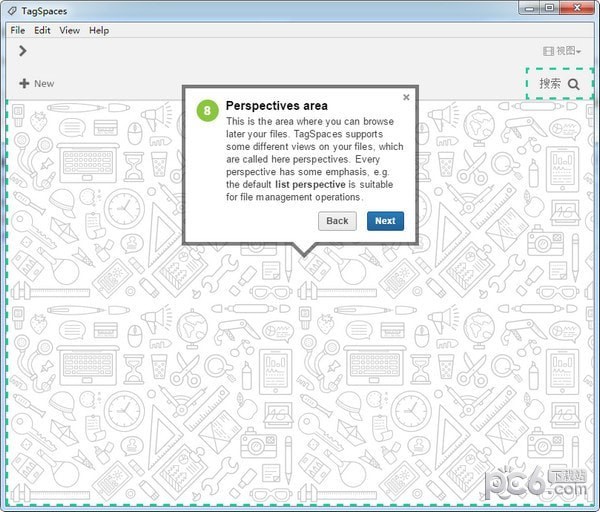Click the Perspectives area heading

coord(276,105)
